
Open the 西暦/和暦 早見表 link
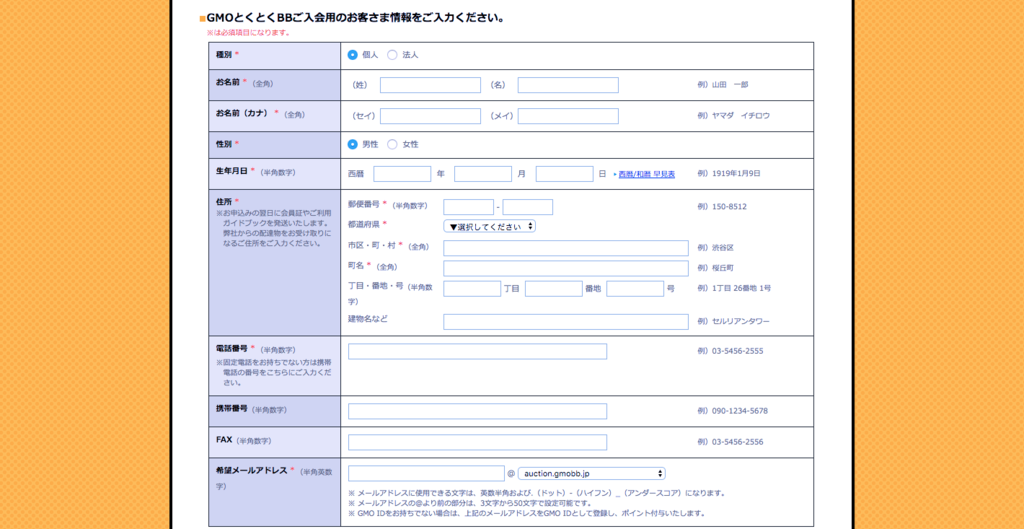647,174
